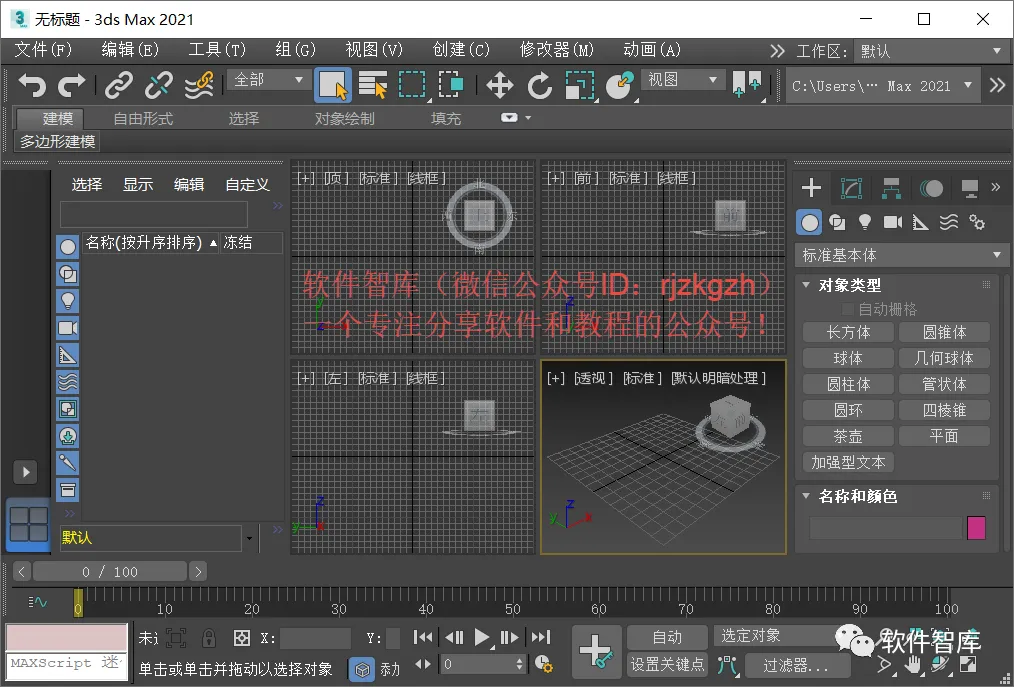This screenshot has height=687, width=1014.
Task: Toggle Display Space Warps filter in Scene Explorer
Action: click(x=68, y=382)
